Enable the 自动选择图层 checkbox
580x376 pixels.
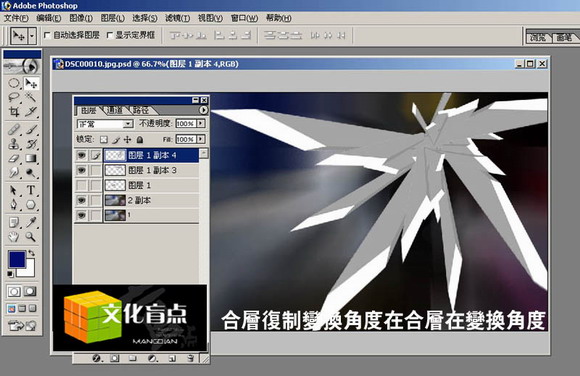47,35
